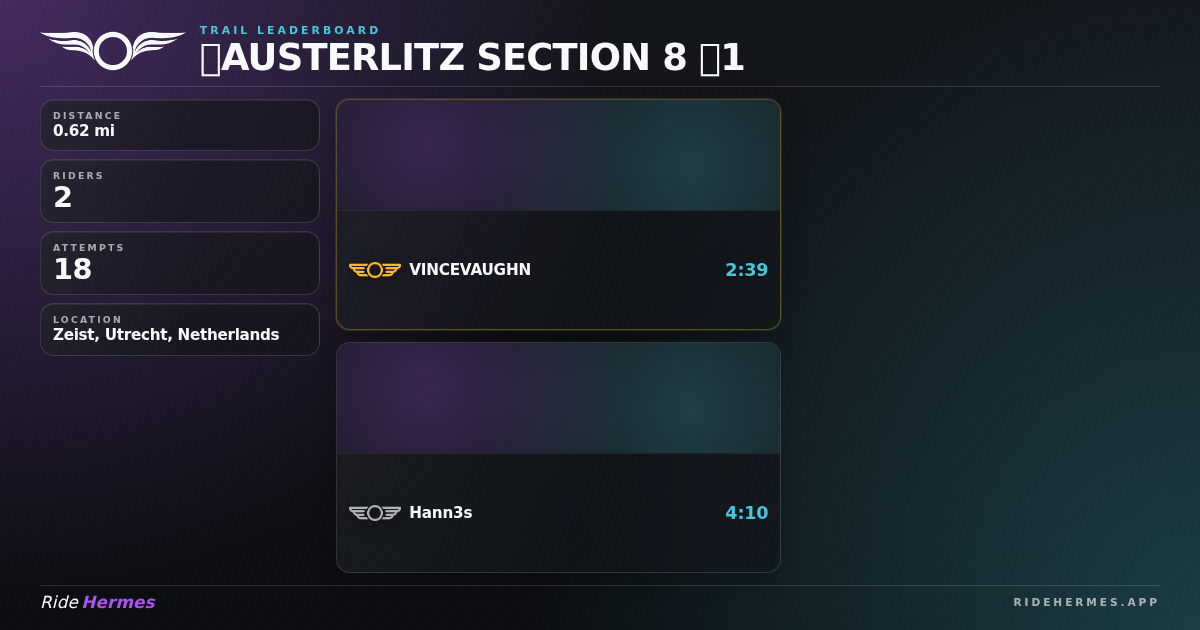Image resolution: width=1200 pixels, height=630 pixels.
Task: Click the Distance 0.62 mi card
Action: [x=180, y=125]
